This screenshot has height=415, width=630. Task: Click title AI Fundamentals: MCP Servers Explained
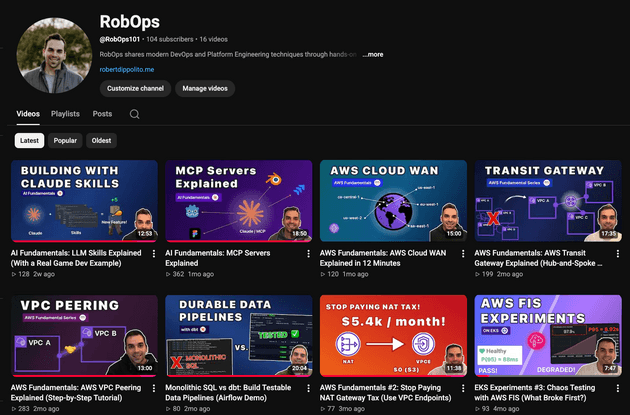pyautogui.click(x=218, y=258)
